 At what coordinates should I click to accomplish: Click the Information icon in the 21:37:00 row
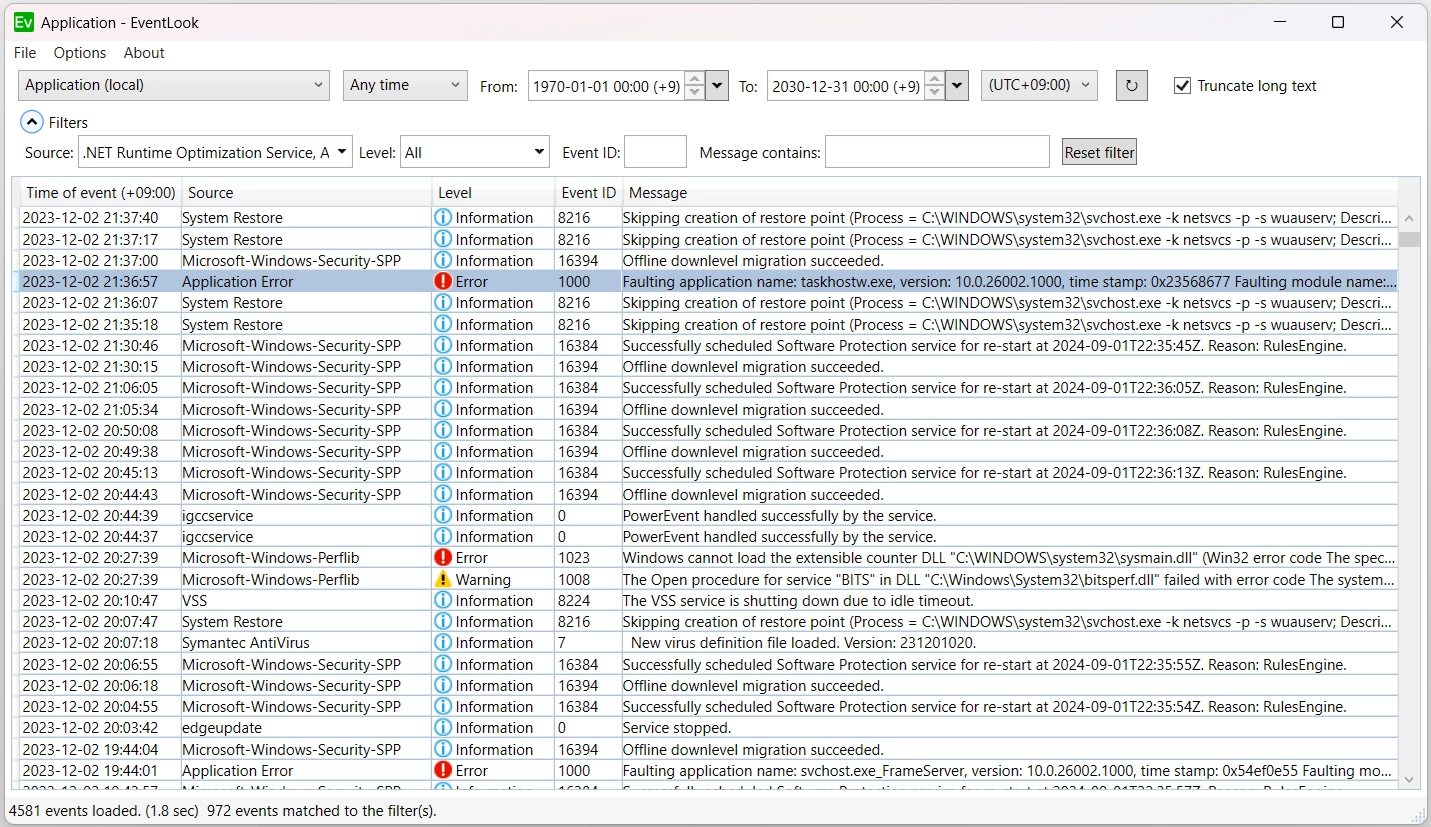pos(443,261)
